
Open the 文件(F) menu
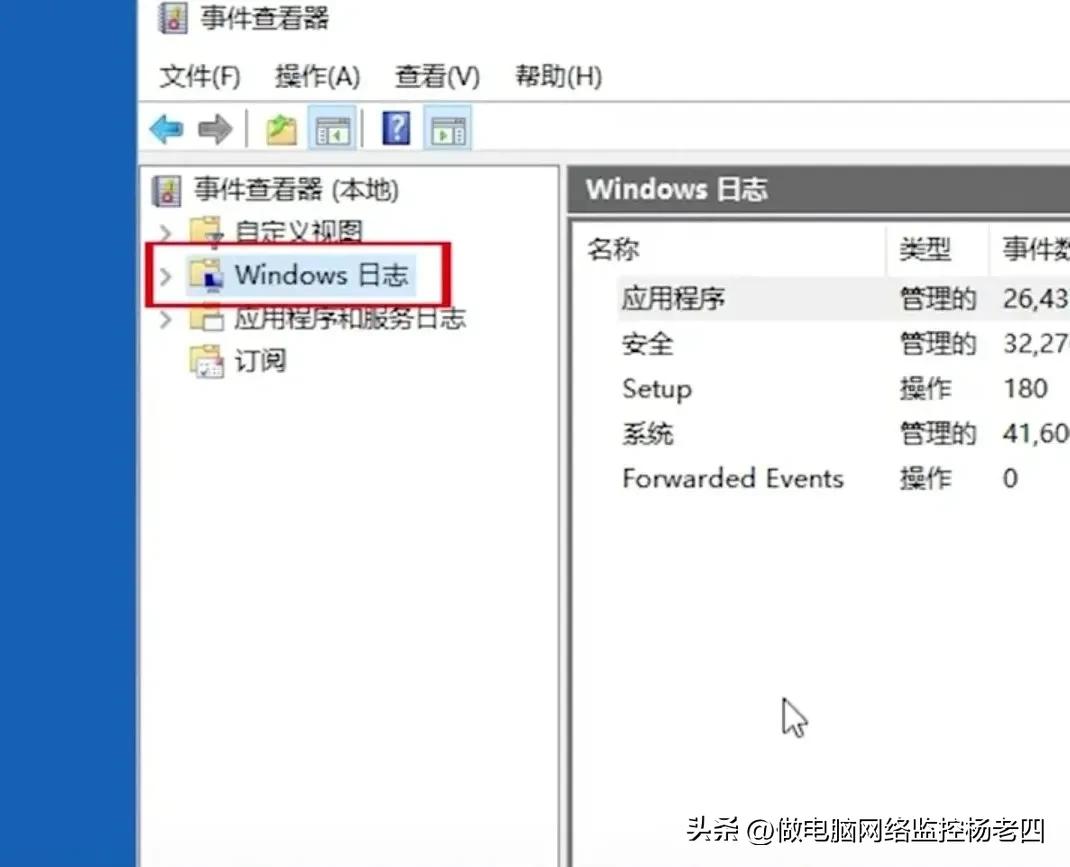(200, 76)
